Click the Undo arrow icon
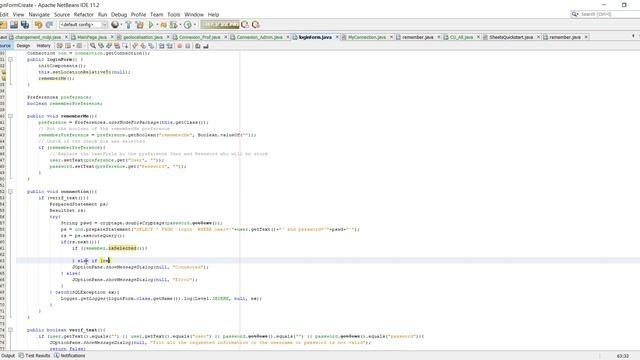 38,25
